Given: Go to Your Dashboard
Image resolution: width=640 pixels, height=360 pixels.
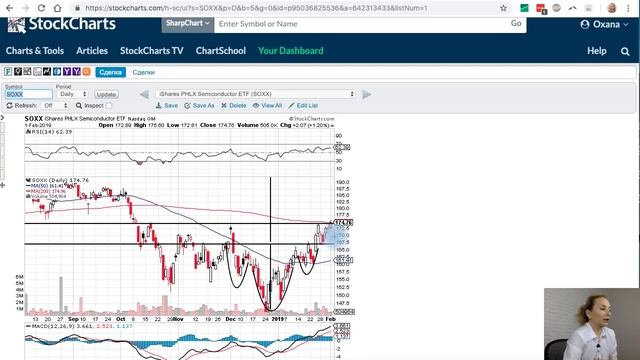Looking at the screenshot, I should point(291,51).
